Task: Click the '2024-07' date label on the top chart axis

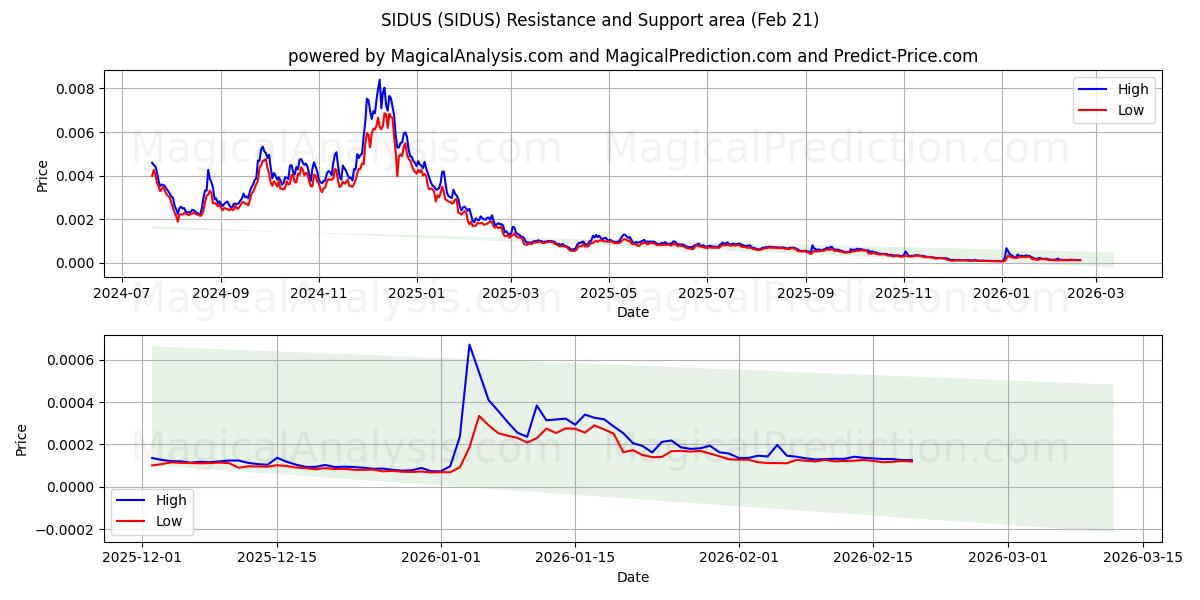Action: pyautogui.click(x=122, y=293)
